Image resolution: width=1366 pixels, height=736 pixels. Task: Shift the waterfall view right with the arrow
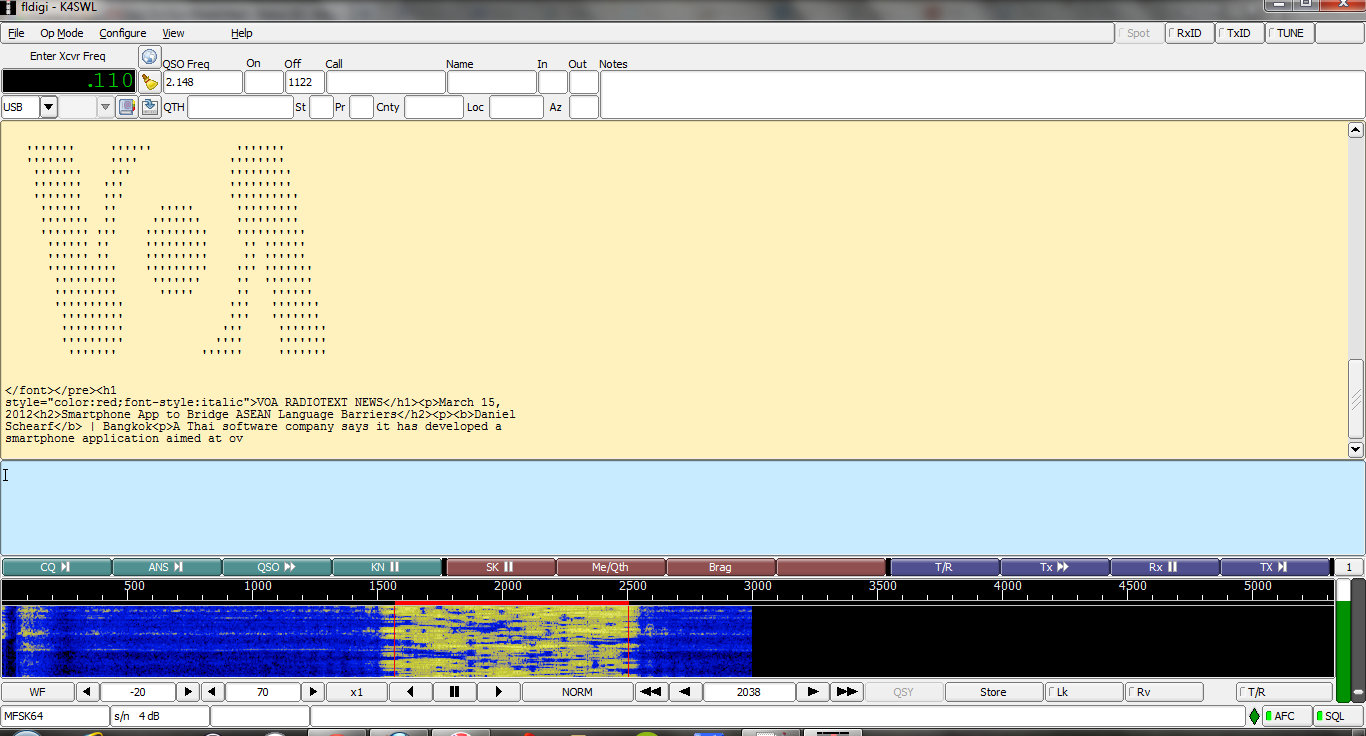pos(499,692)
